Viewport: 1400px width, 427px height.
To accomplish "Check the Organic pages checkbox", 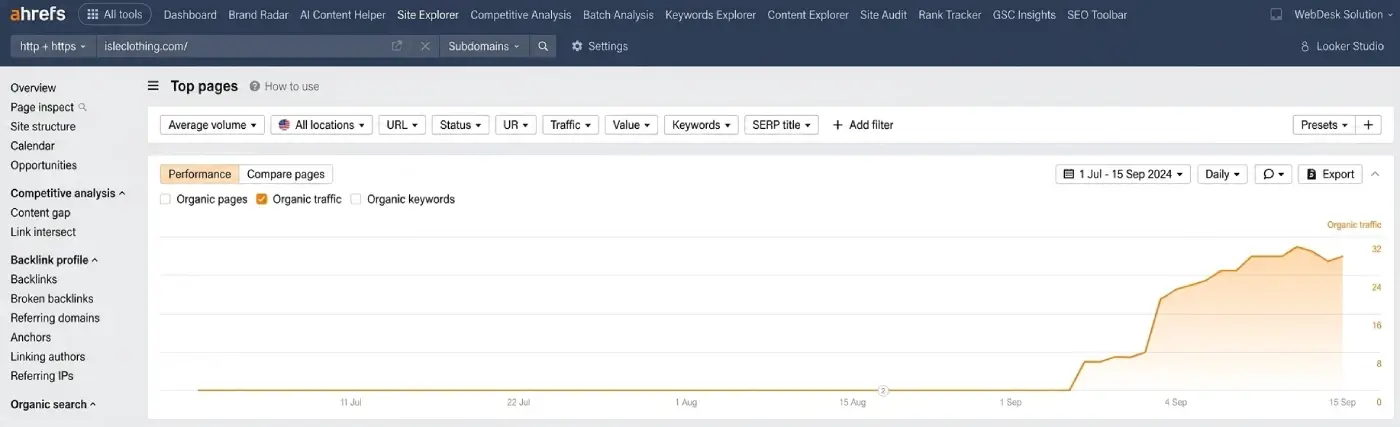I will coord(165,199).
